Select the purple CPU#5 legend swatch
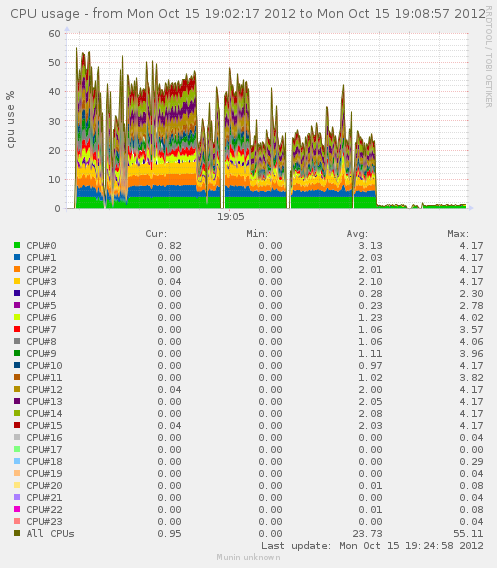Image resolution: width=497 pixels, height=568 pixels. [17, 305]
